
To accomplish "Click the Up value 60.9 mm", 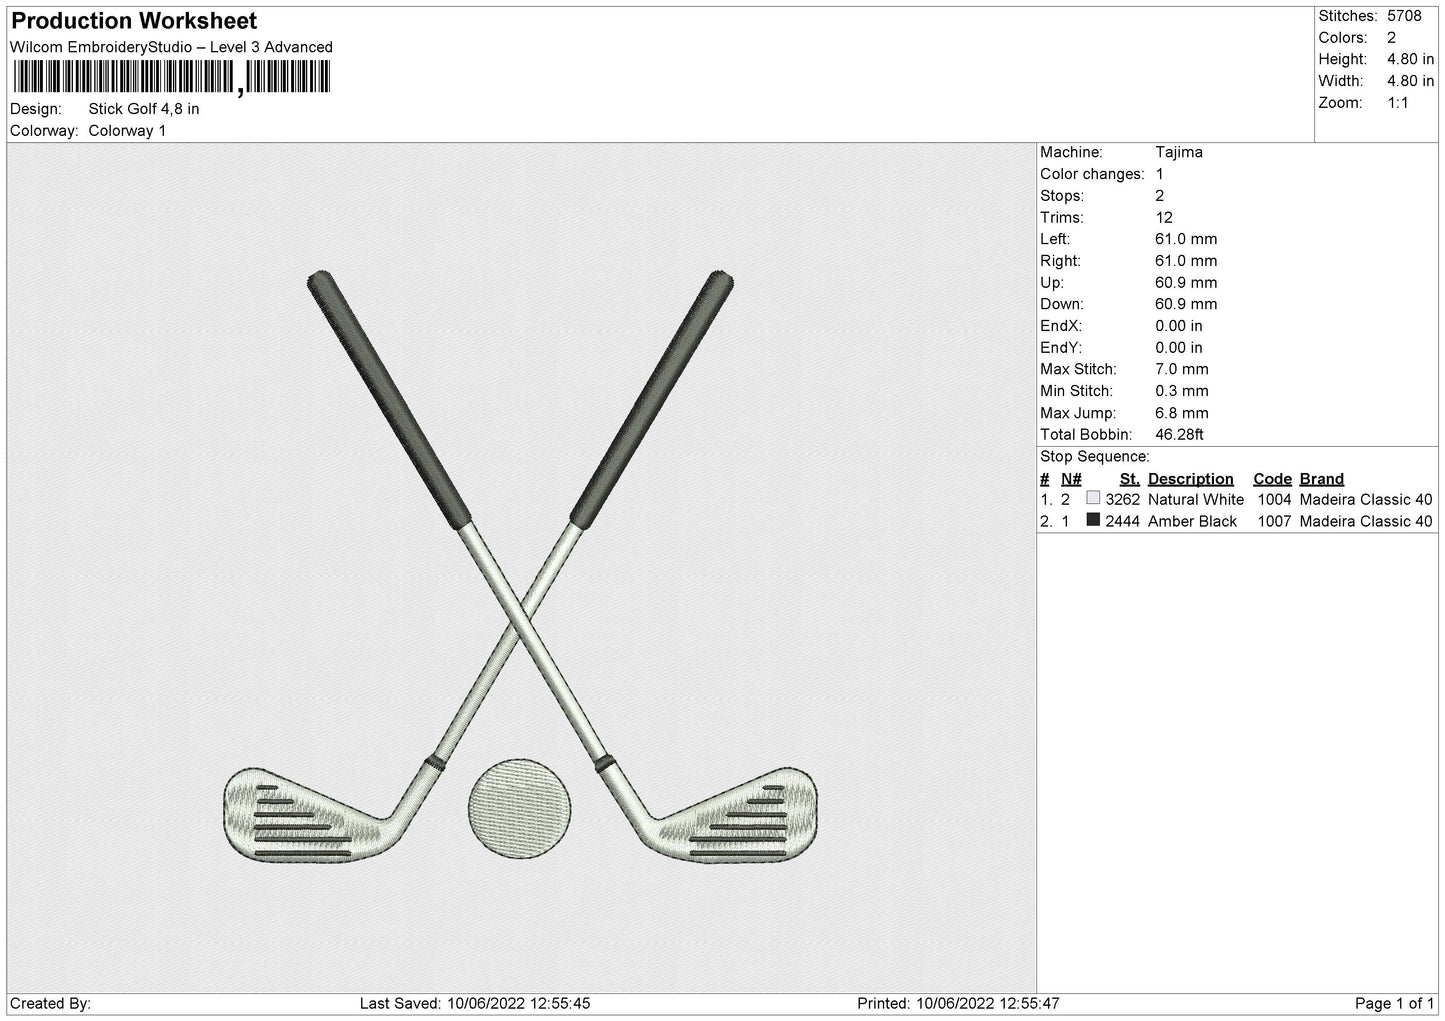I will pyautogui.click(x=1186, y=283).
